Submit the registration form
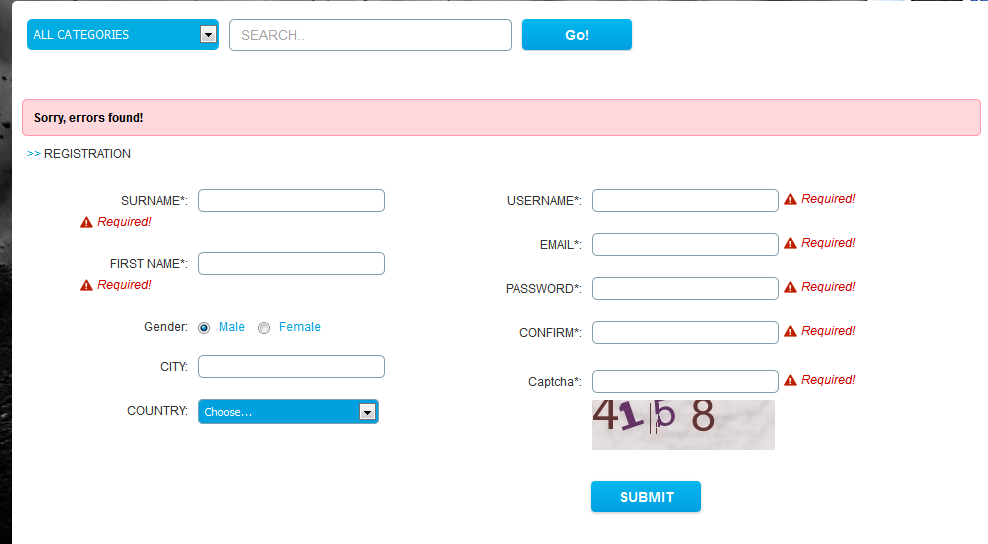The height and width of the screenshot is (544, 988). (645, 497)
